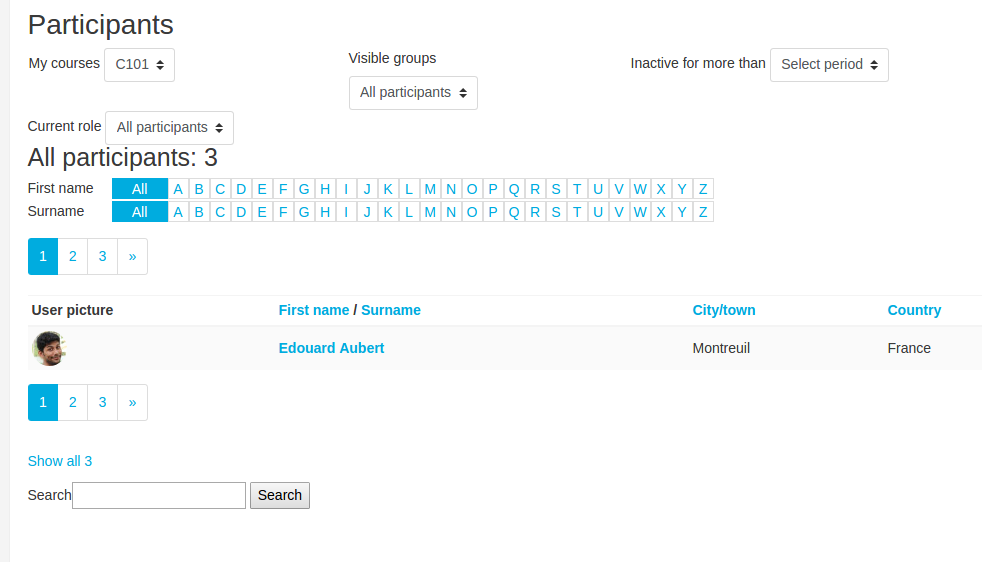Image resolution: width=982 pixels, height=562 pixels.
Task: Click the next page arrow in bottom pagination
Action: coord(133,402)
